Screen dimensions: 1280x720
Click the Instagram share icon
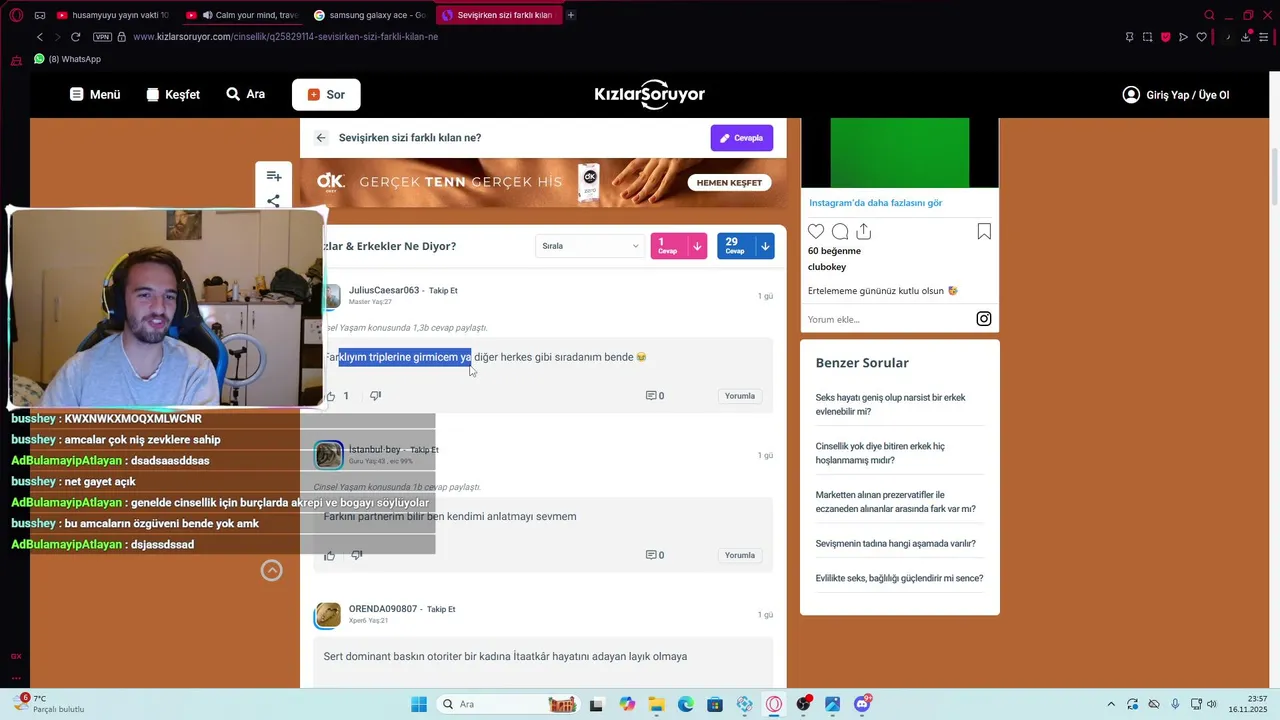click(x=864, y=232)
